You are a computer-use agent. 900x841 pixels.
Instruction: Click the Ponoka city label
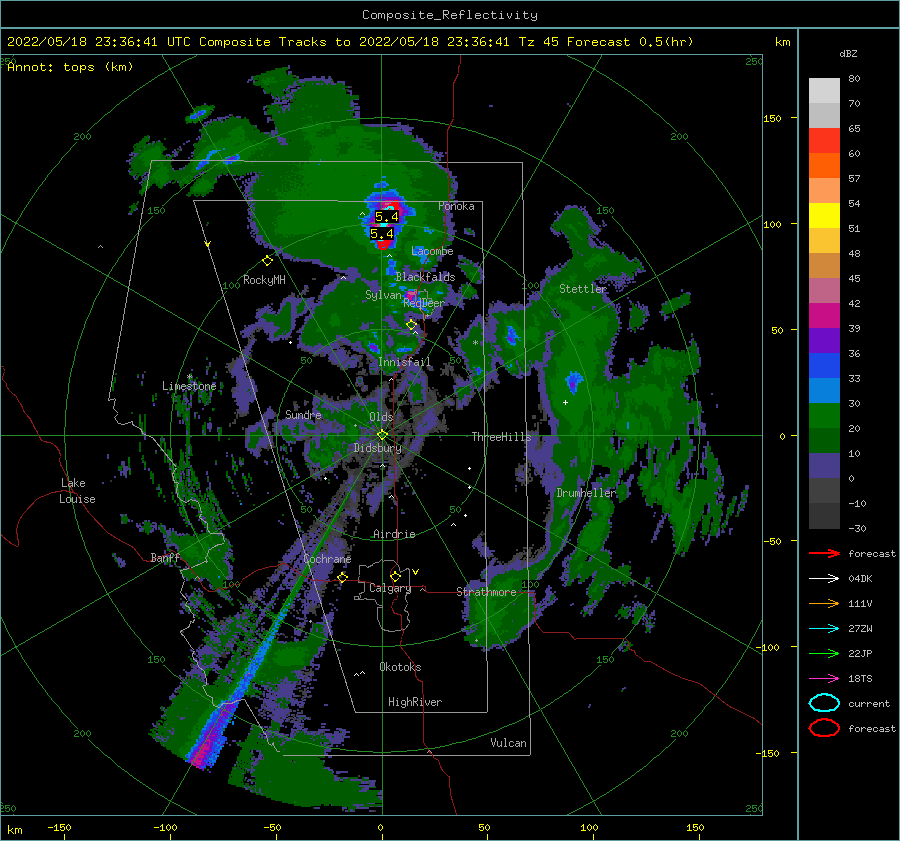456,206
